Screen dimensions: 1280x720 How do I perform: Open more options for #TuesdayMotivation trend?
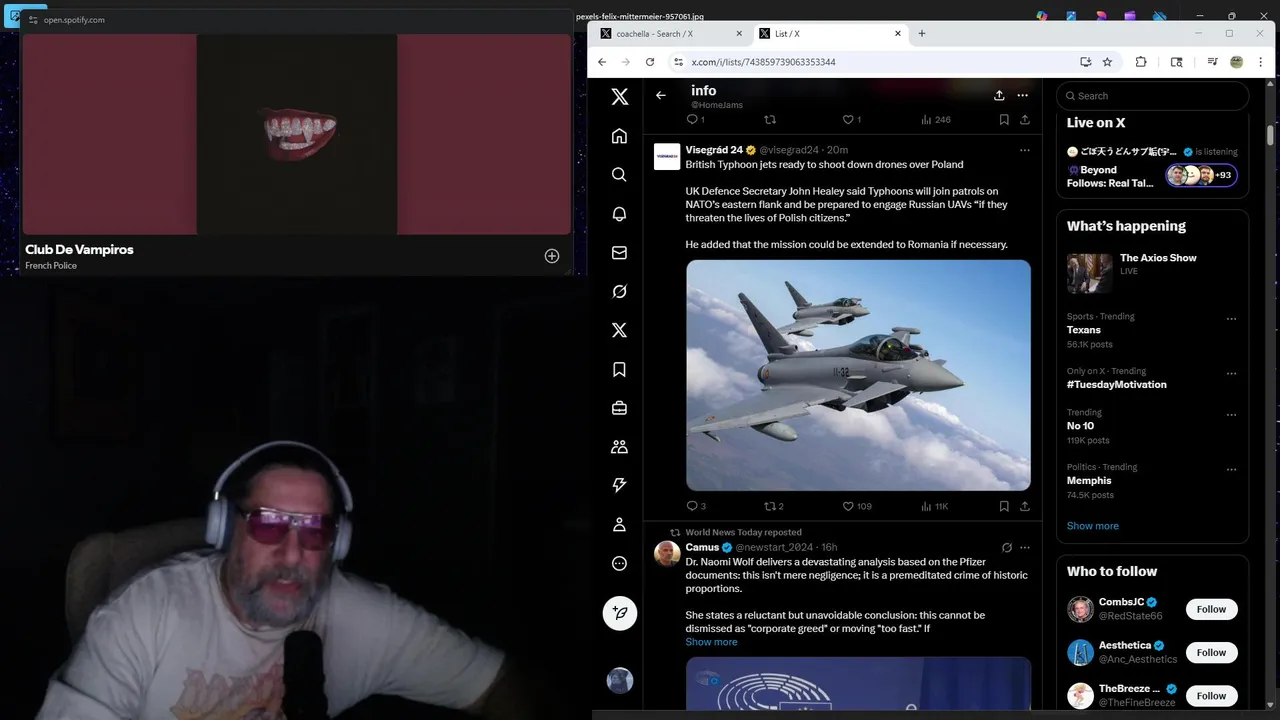click(1231, 374)
